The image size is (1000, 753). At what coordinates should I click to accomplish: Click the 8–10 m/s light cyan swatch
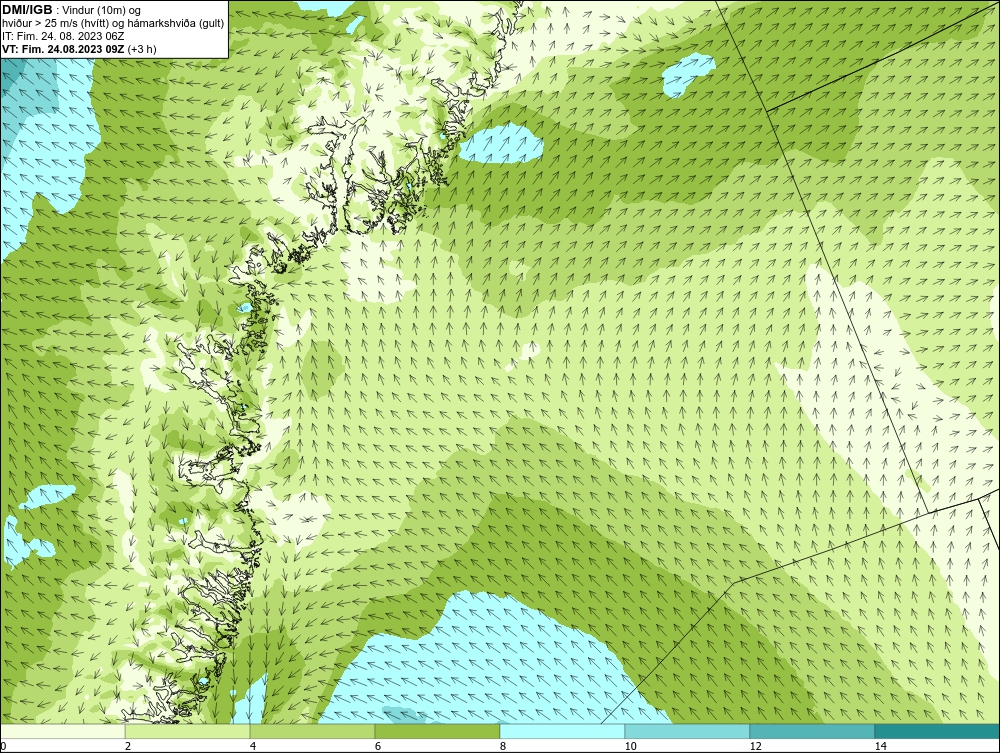point(562,731)
